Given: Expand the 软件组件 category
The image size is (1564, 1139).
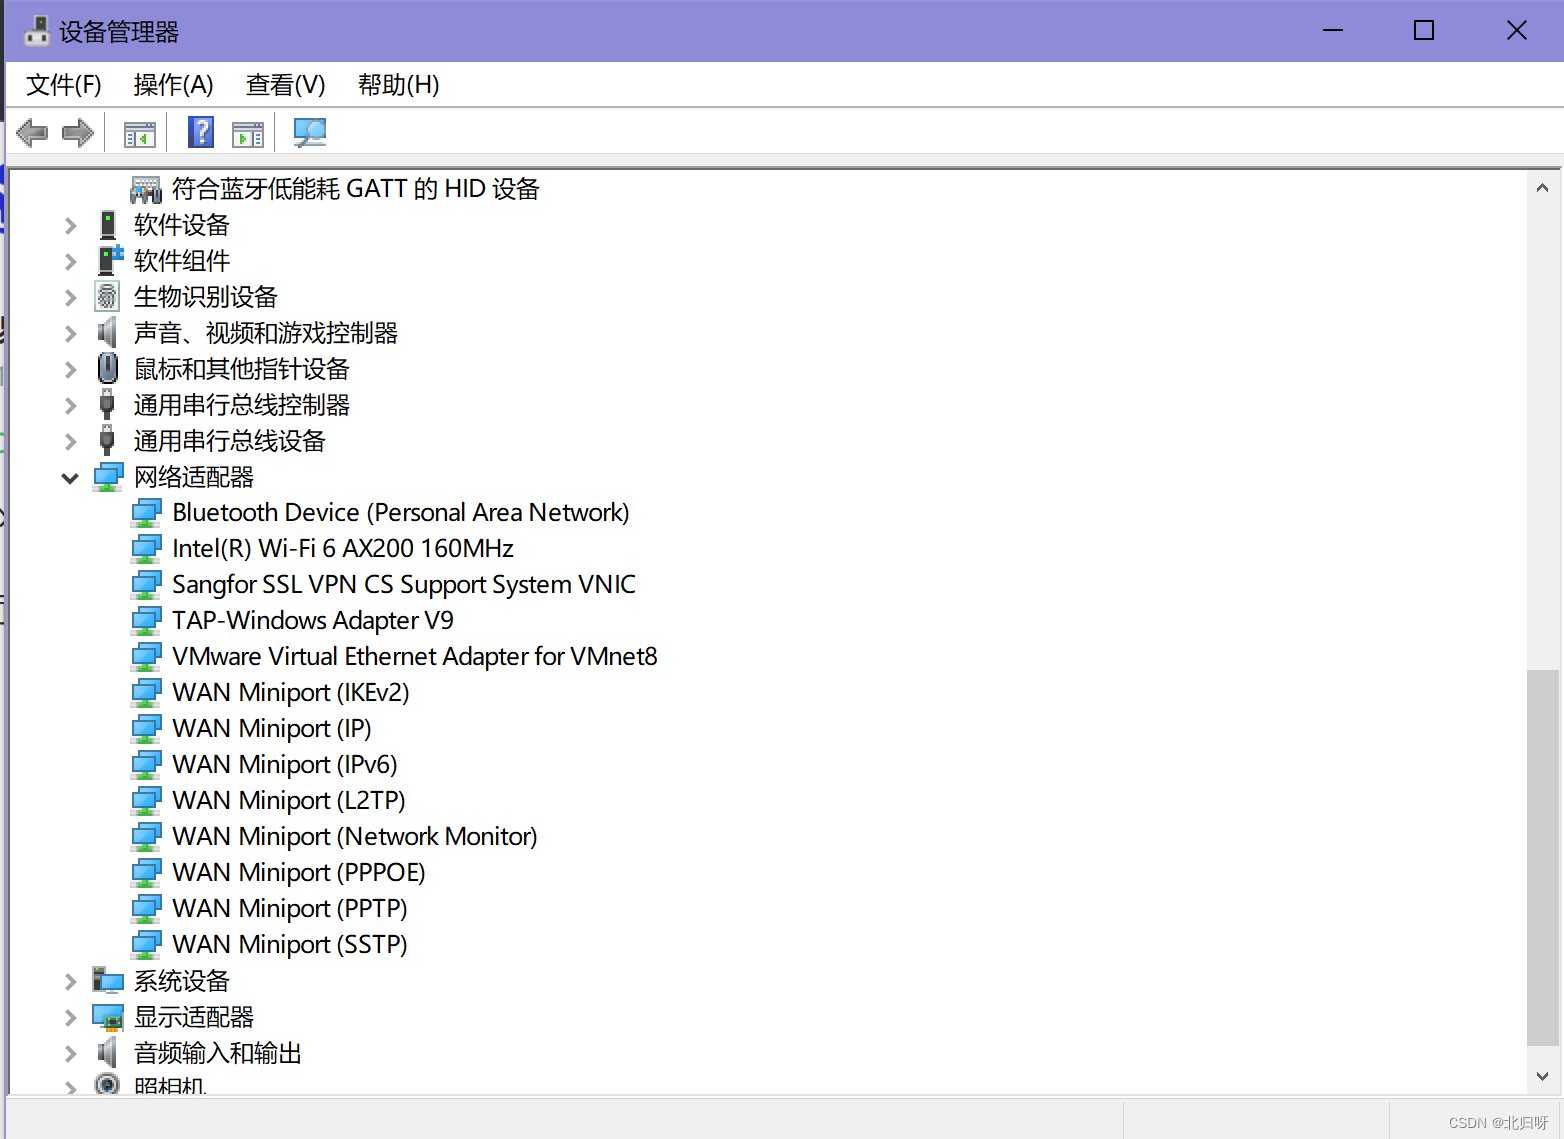Looking at the screenshot, I should click(70, 262).
